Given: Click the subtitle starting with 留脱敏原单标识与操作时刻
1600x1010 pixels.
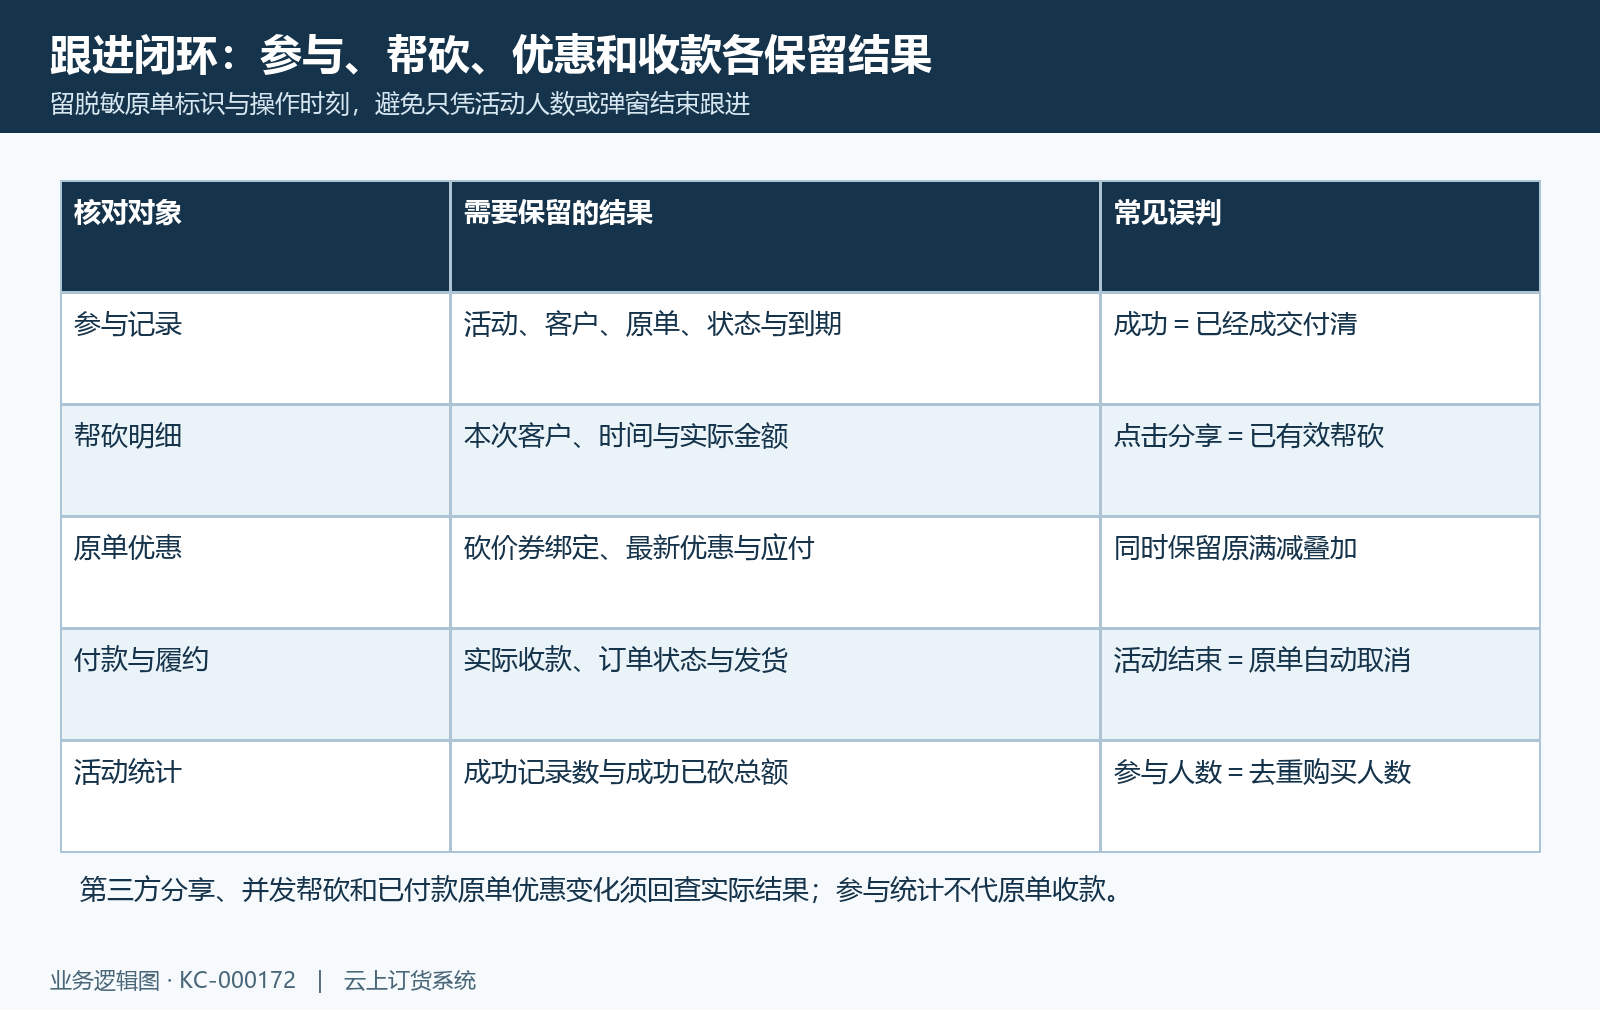Looking at the screenshot, I should [x=400, y=104].
